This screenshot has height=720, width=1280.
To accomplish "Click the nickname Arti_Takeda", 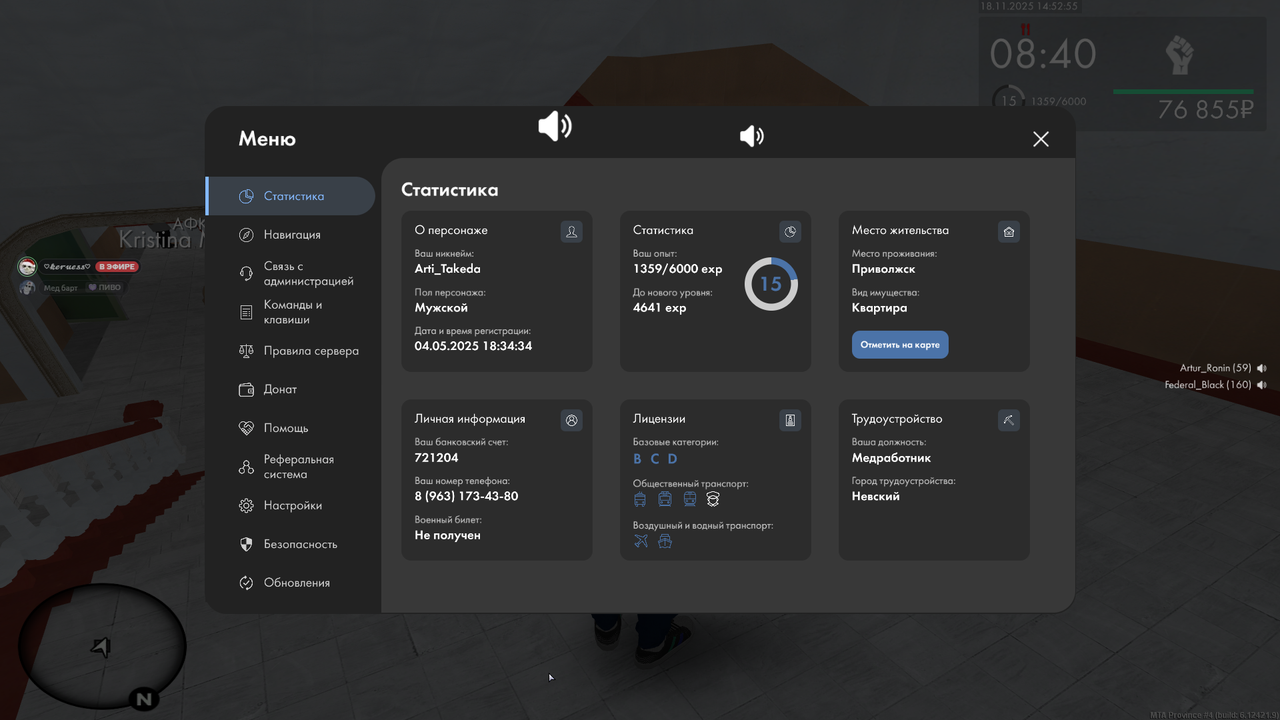I will [448, 269].
